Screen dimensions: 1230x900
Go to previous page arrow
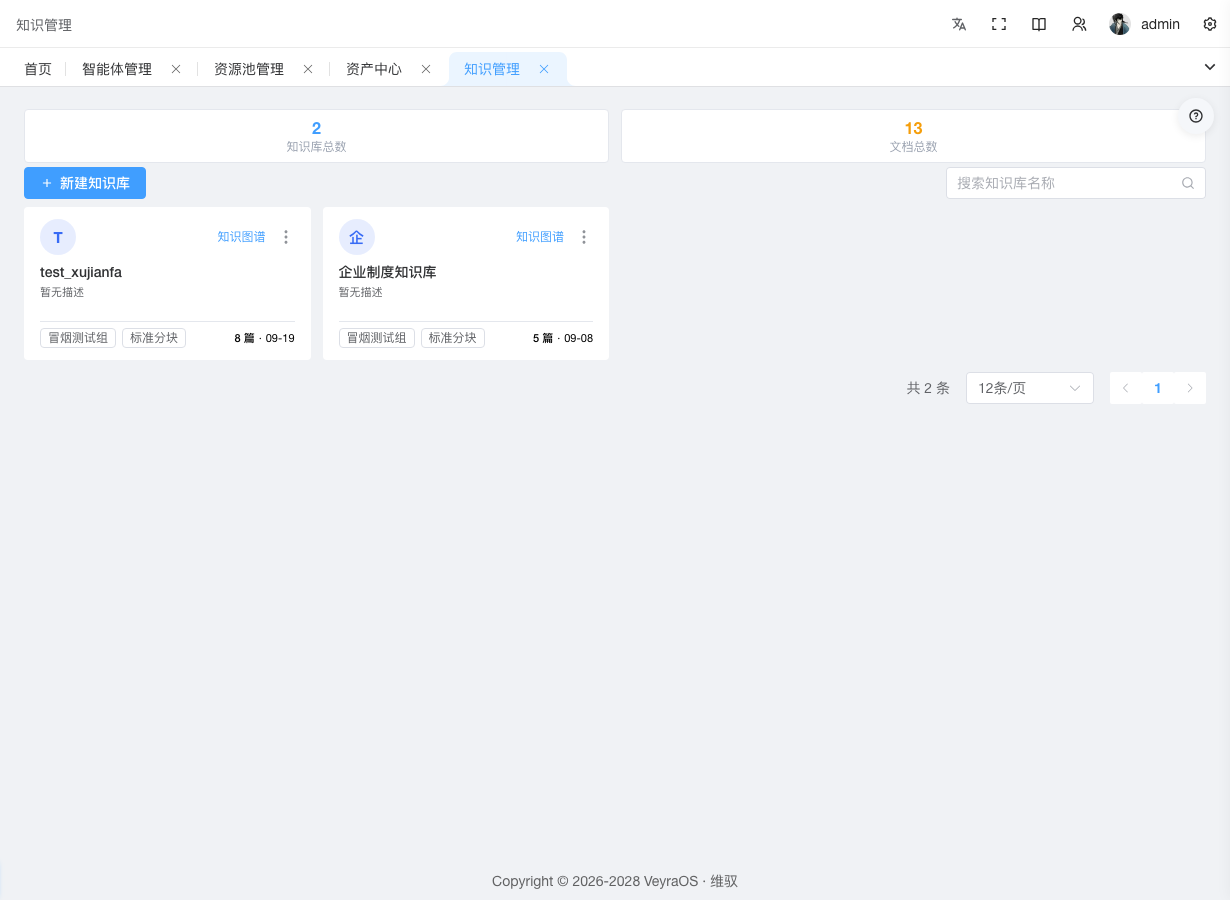coord(1126,388)
